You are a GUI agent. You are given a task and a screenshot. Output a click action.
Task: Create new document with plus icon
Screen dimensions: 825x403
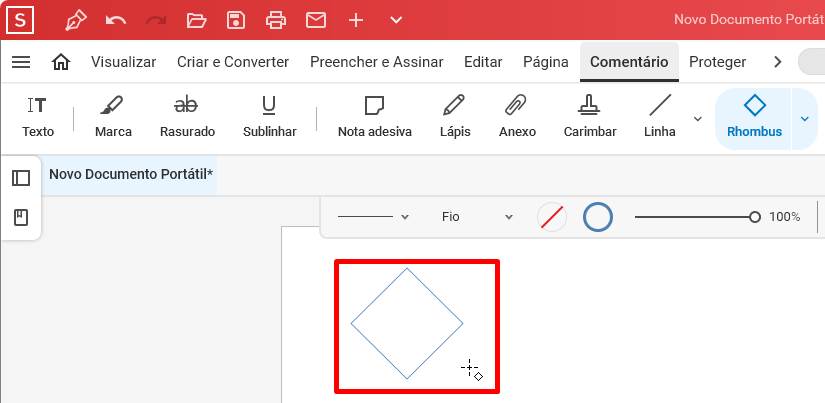356,21
